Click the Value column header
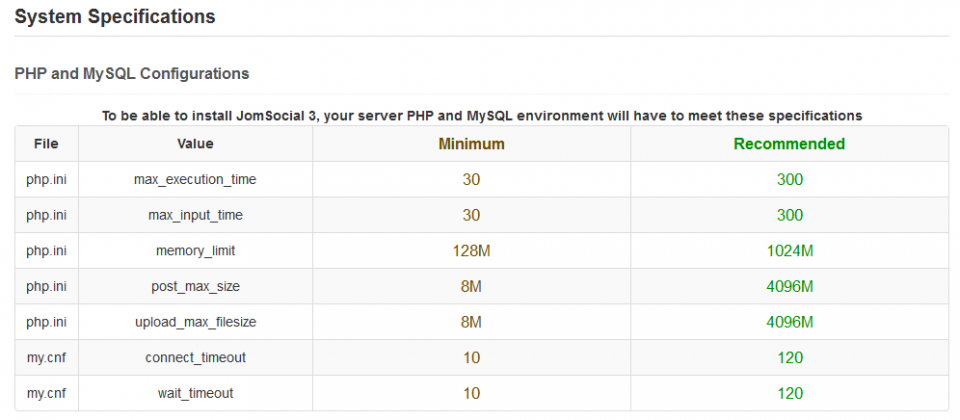 pyautogui.click(x=195, y=144)
